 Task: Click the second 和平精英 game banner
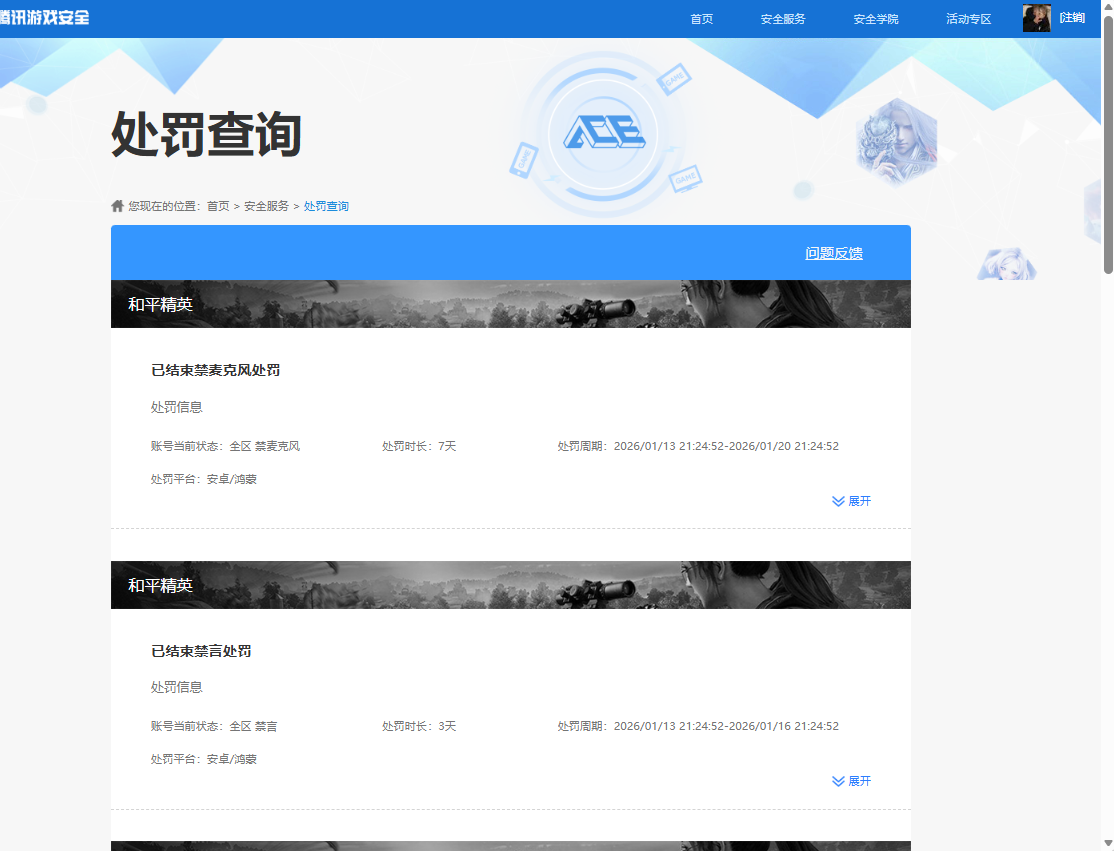point(510,585)
